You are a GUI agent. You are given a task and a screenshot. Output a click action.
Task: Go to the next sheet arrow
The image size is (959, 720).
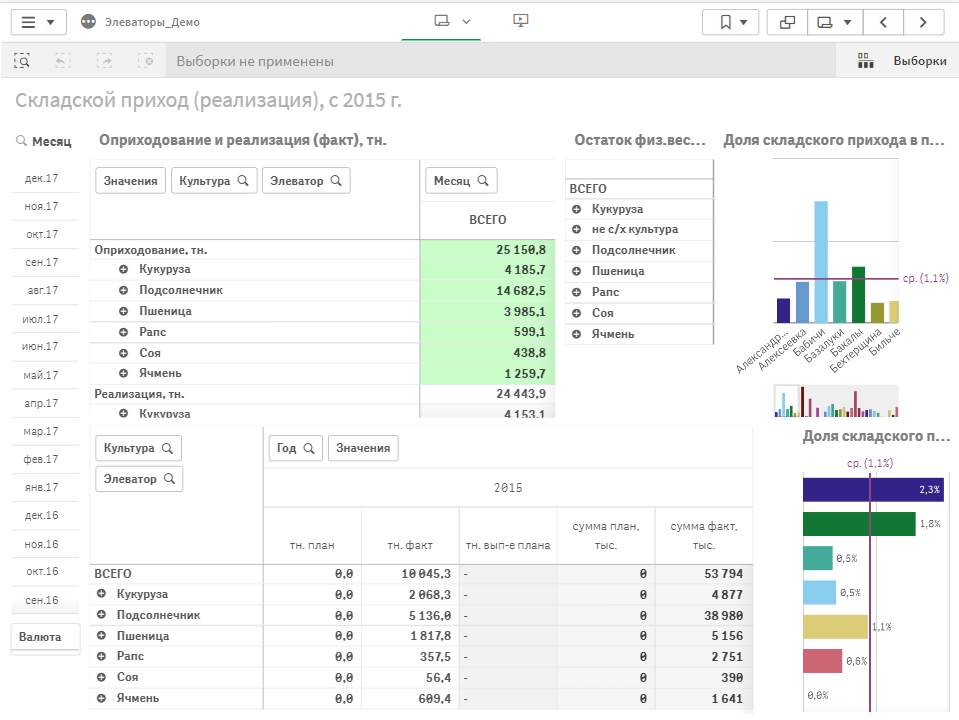(x=923, y=22)
